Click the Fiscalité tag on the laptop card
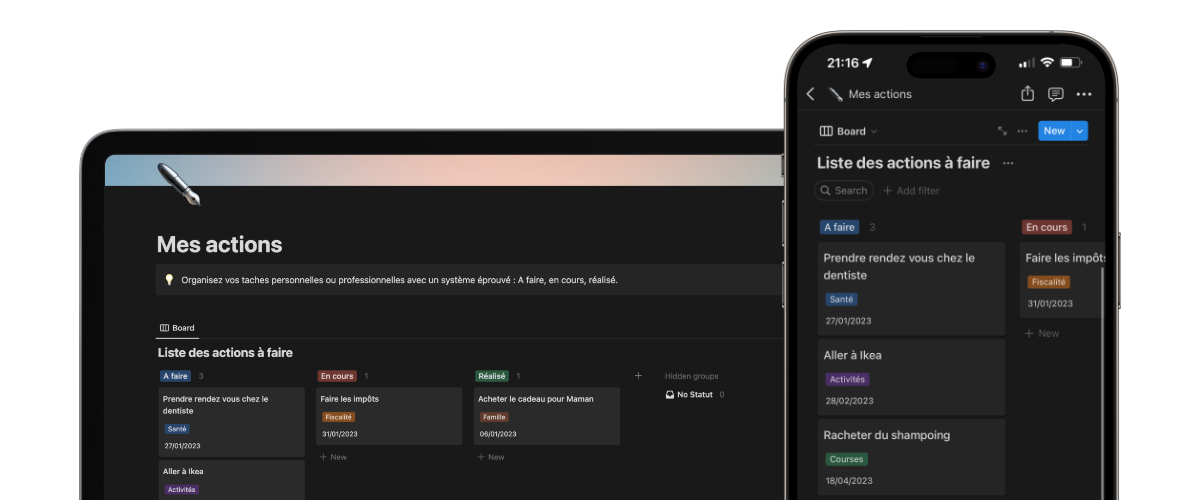Viewport: 1200px width, 500px height. pyautogui.click(x=339, y=417)
